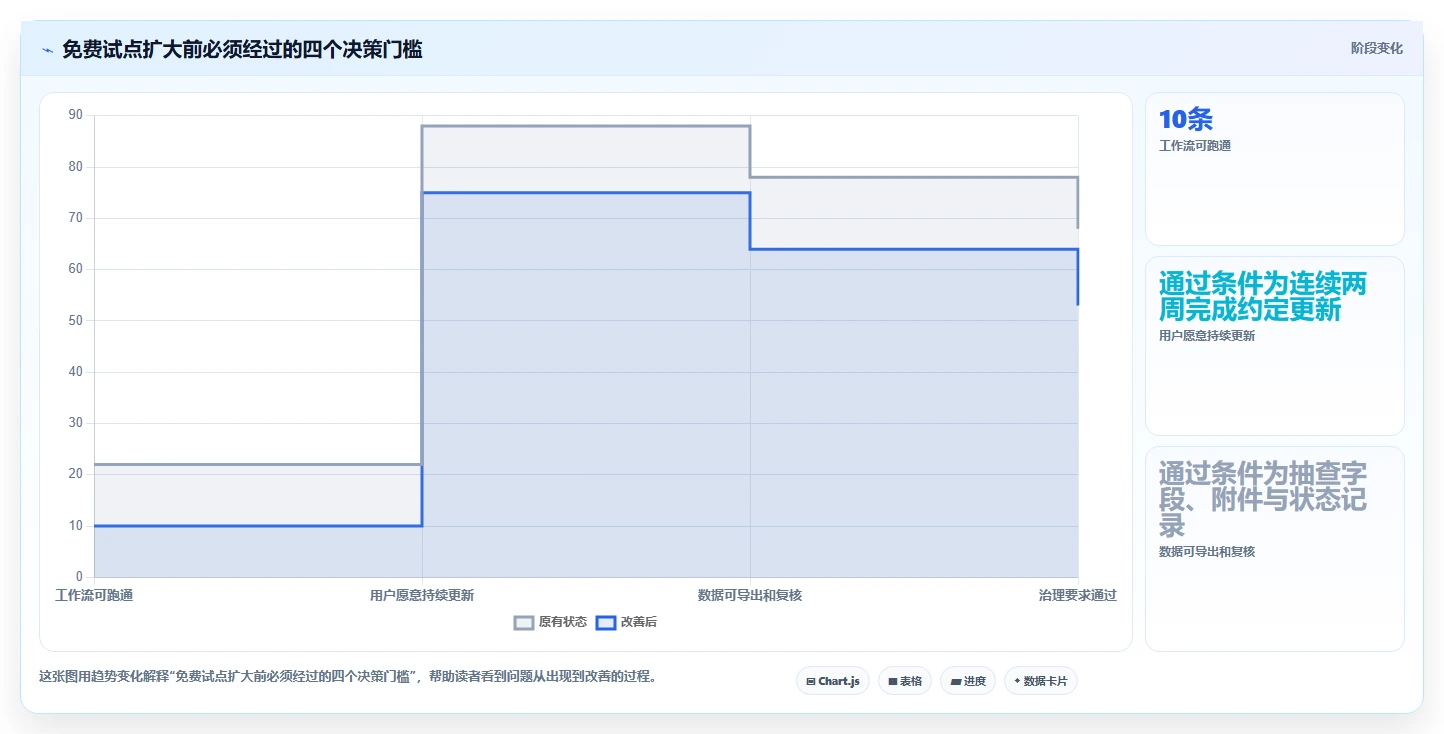Toggle the 原有状态 legend swatch
This screenshot has width=1444, height=734.
tap(524, 622)
